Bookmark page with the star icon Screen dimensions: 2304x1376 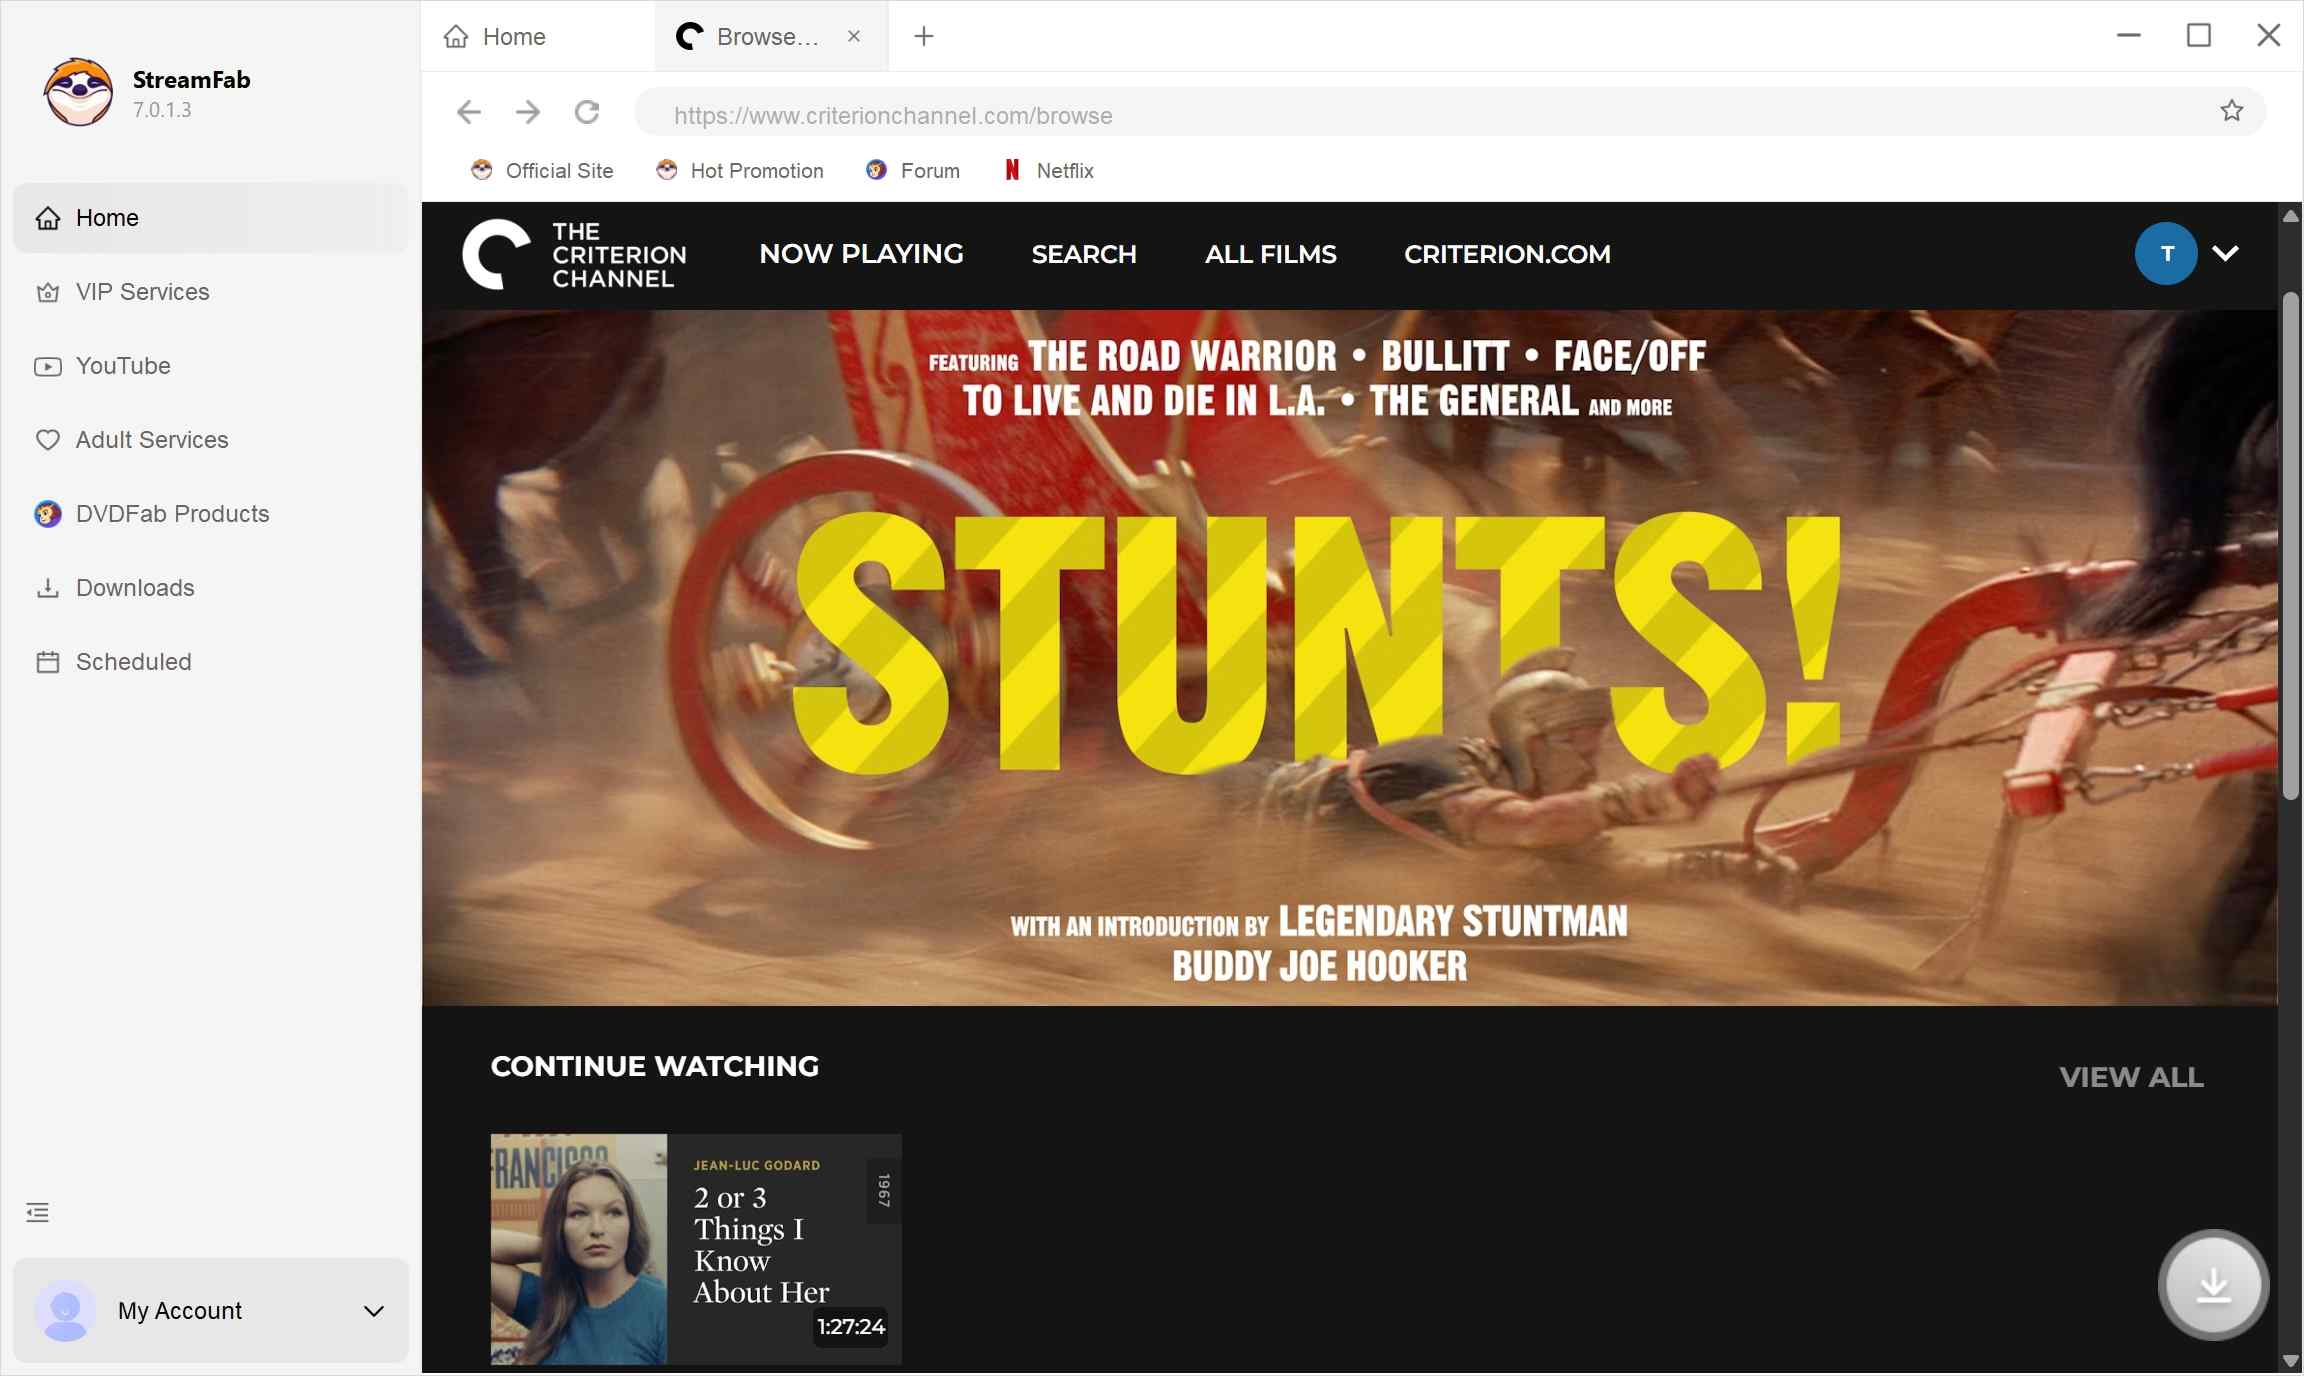2231,111
